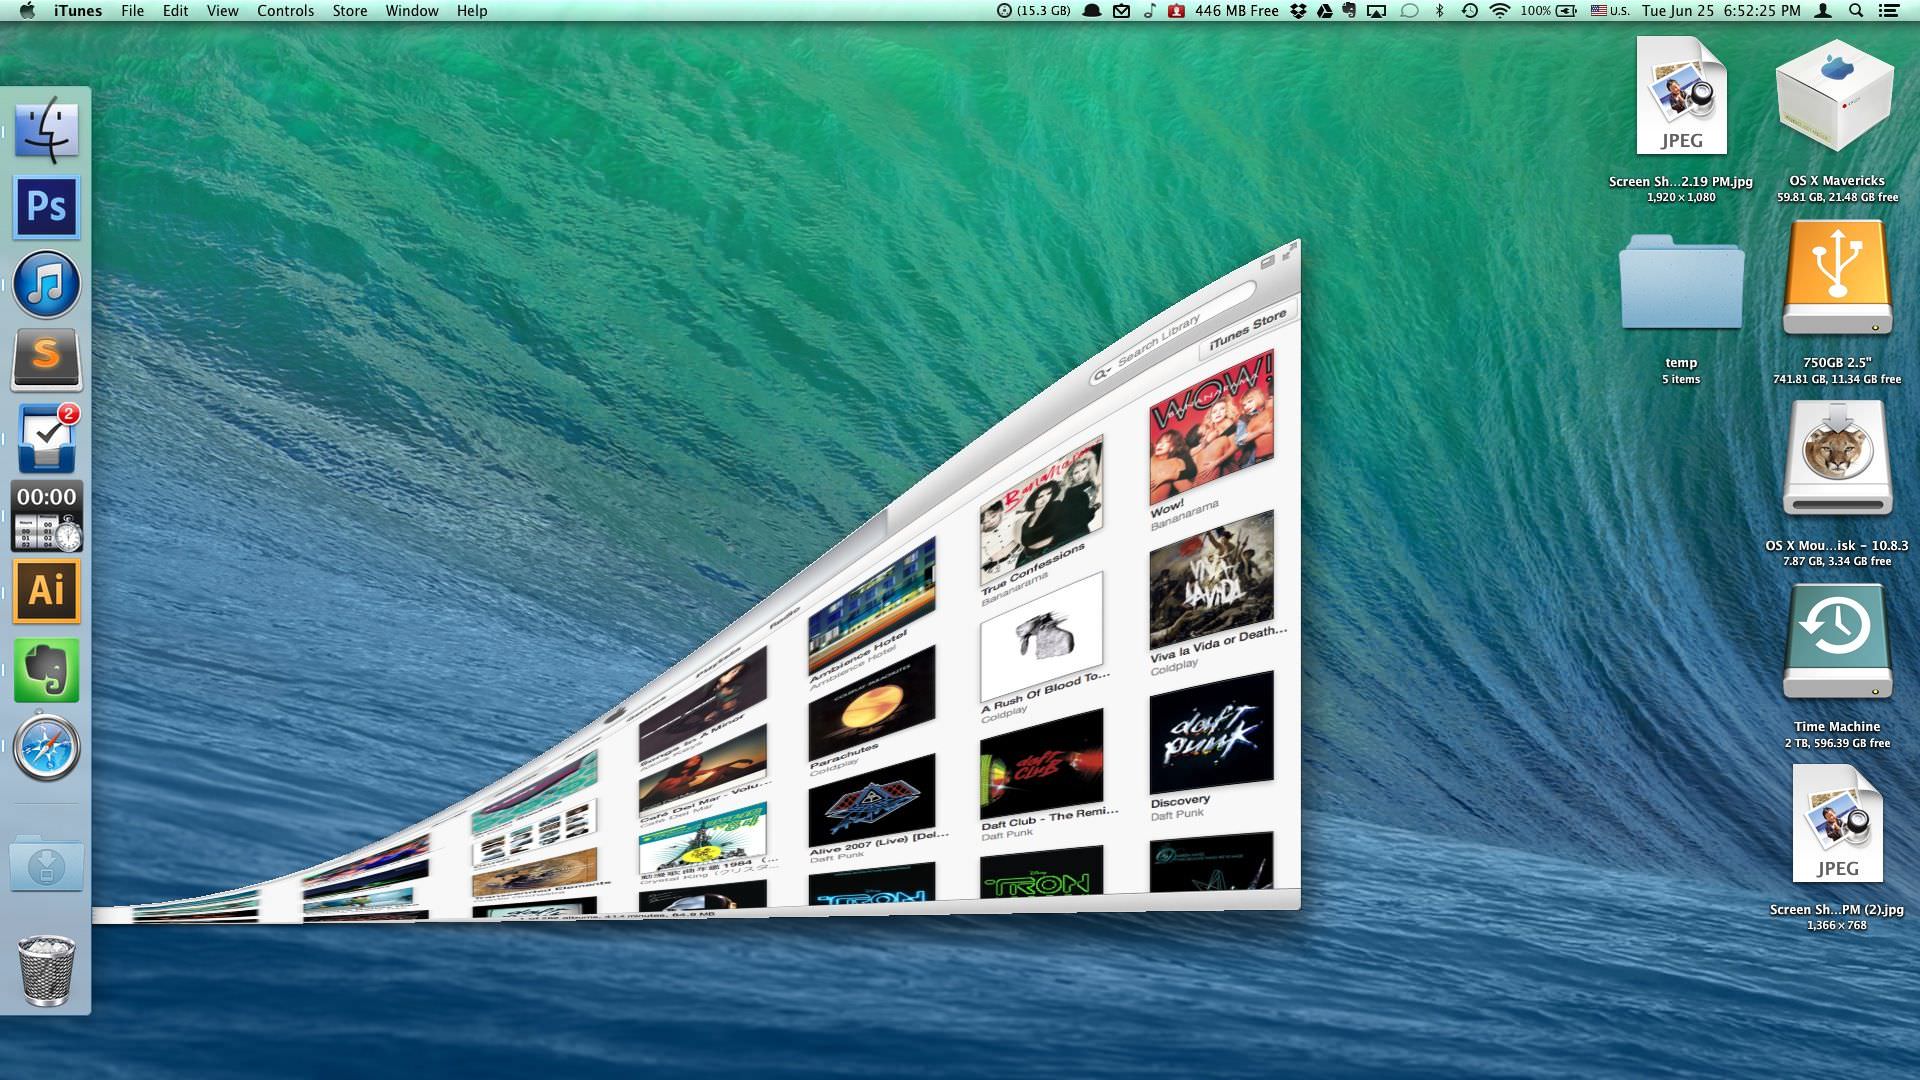Click the iTunes icon in the Dock
Screen dimensions: 1920x1080
(x=46, y=284)
